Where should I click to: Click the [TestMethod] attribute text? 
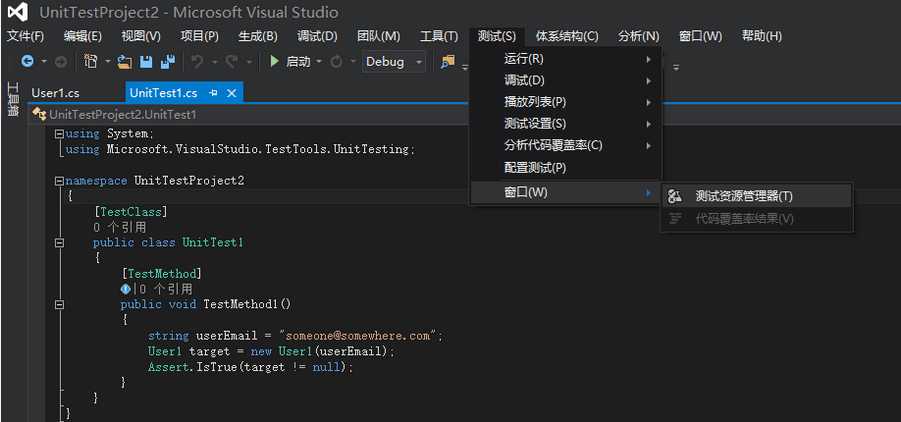pyautogui.click(x=161, y=274)
